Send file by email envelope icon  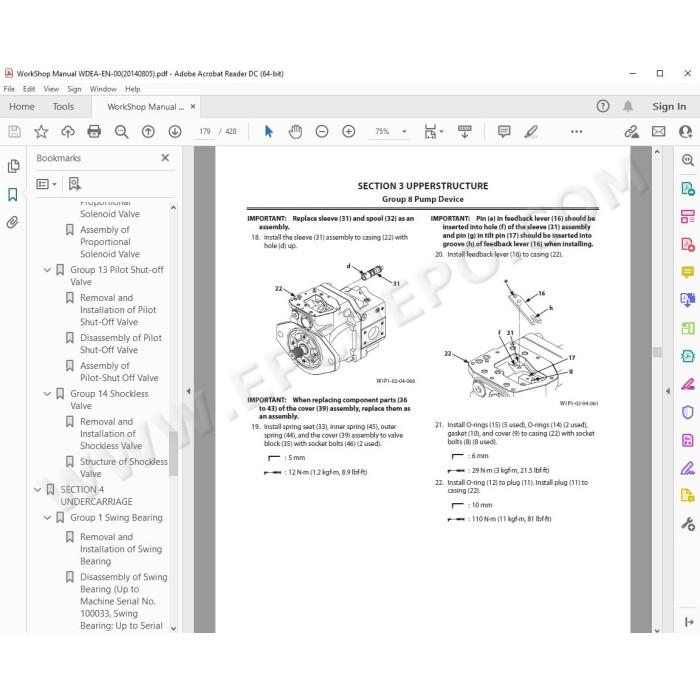658,131
